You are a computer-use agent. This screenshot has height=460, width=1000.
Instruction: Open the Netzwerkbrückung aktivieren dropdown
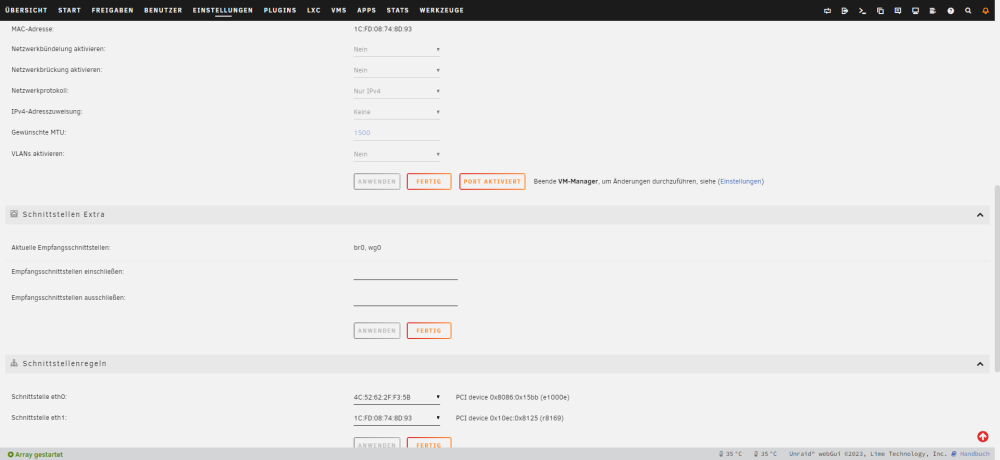[397, 70]
